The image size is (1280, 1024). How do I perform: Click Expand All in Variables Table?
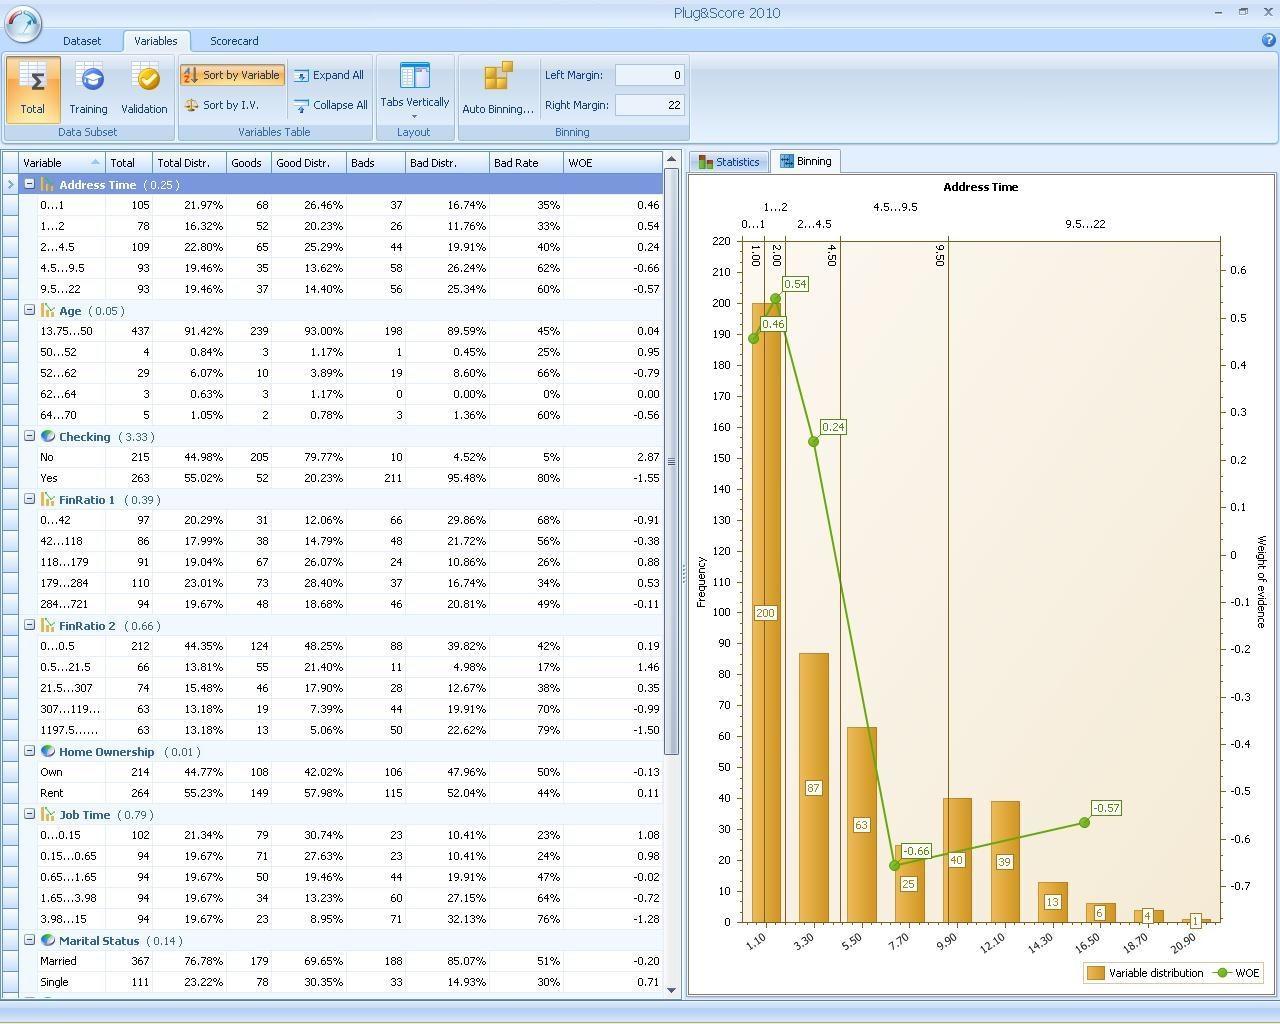[329, 75]
